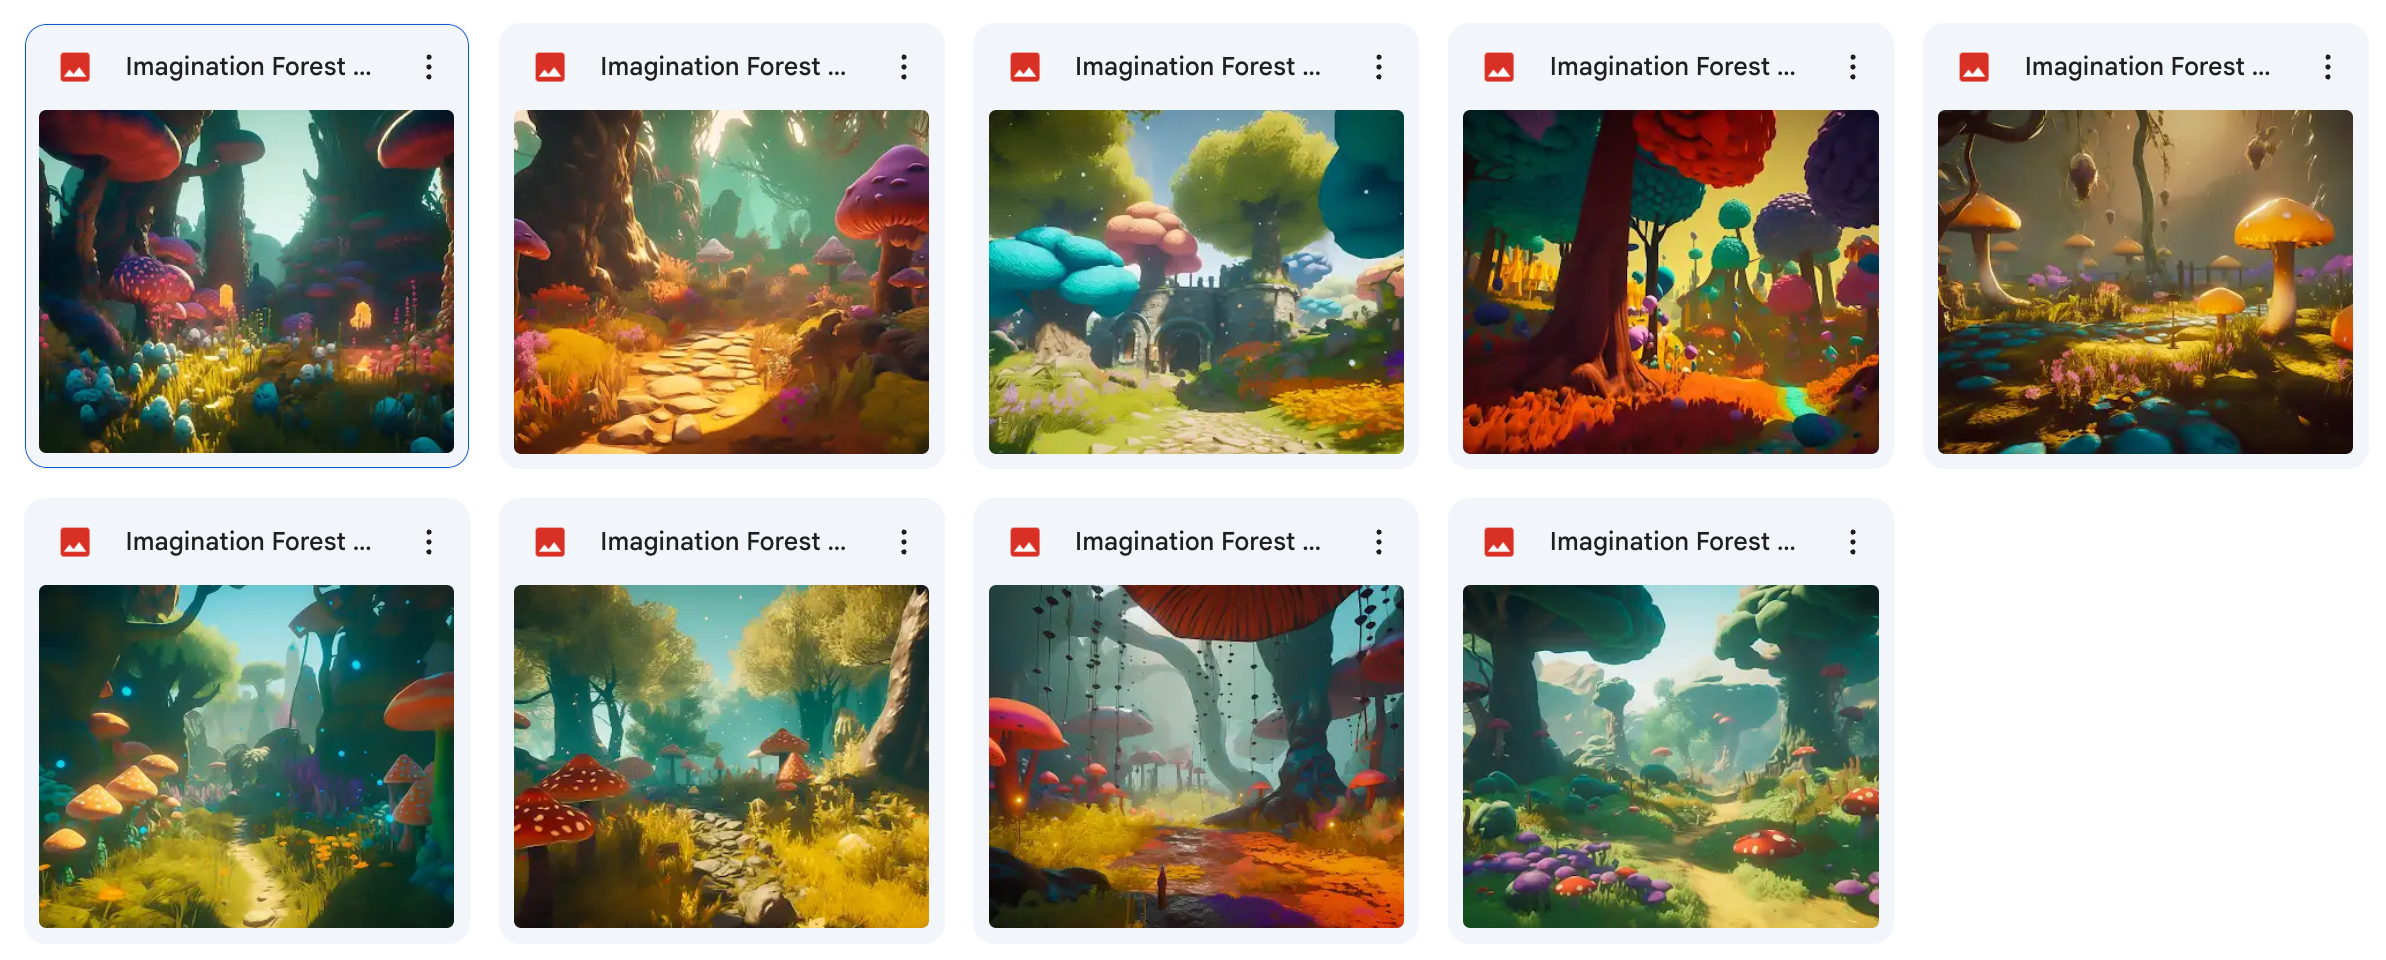This screenshot has width=2386, height=960.
Task: Click "Imagination Forest ..." title above orange mushrooms blue lights
Action: point(248,542)
